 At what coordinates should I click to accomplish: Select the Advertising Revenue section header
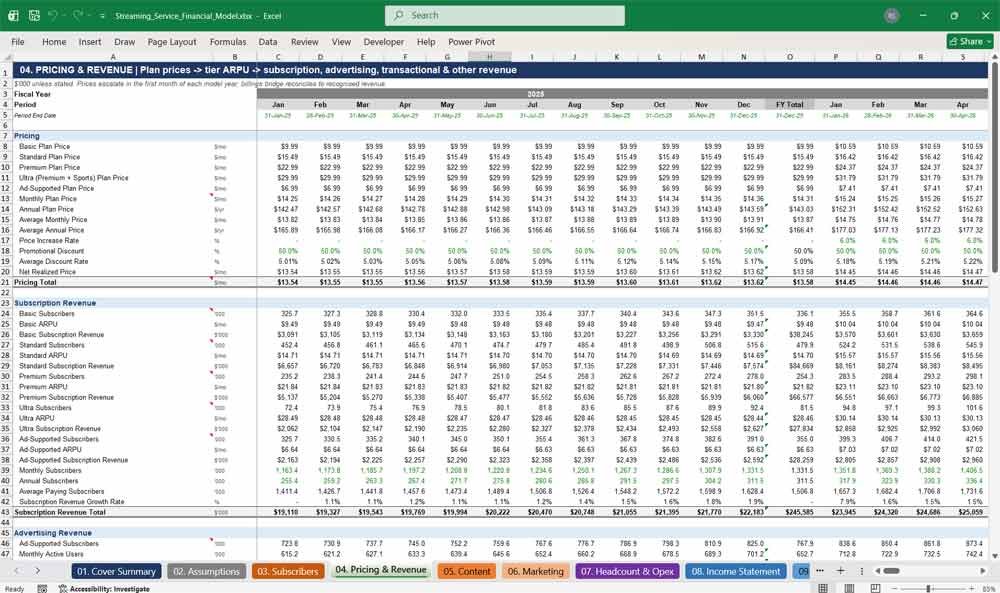(x=112, y=533)
